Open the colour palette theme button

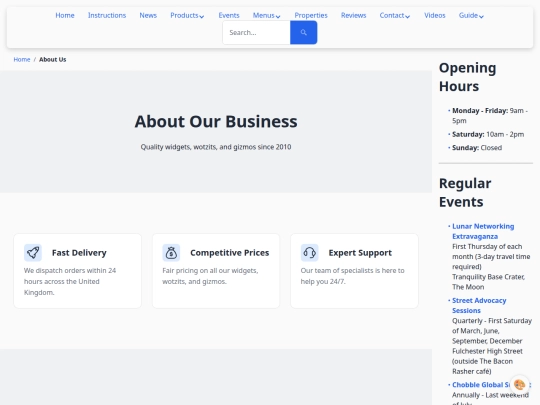519,384
